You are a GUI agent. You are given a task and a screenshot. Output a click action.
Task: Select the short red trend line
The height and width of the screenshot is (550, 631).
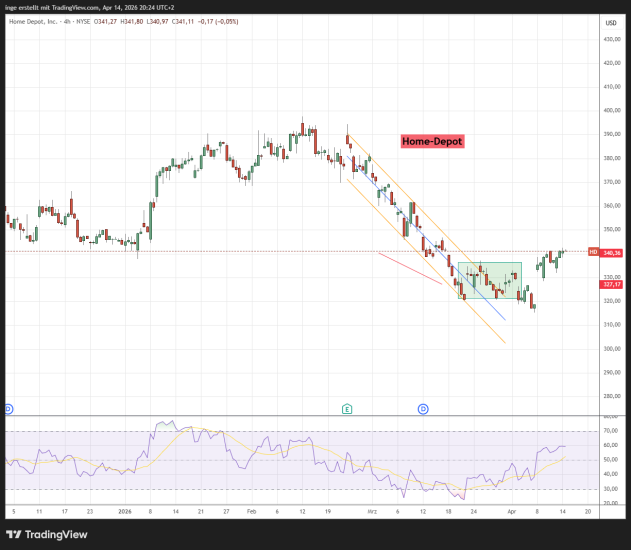tap(409, 268)
